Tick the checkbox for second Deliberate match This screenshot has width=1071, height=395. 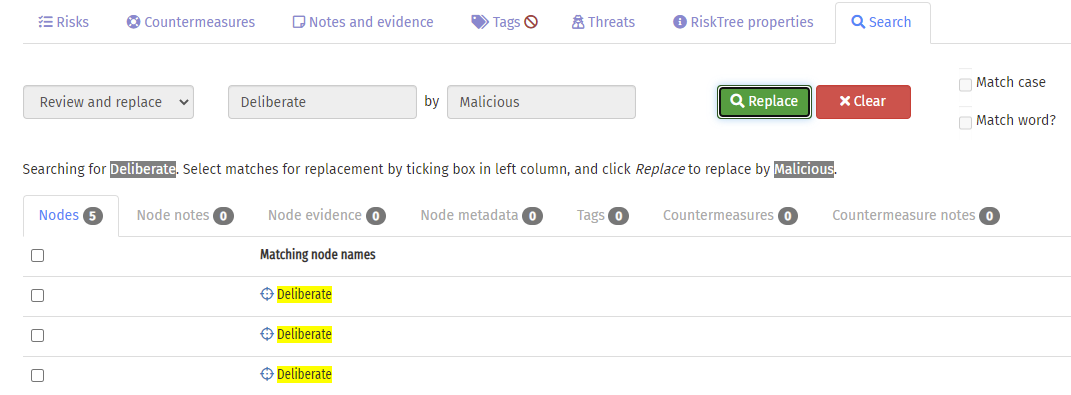[38, 336]
